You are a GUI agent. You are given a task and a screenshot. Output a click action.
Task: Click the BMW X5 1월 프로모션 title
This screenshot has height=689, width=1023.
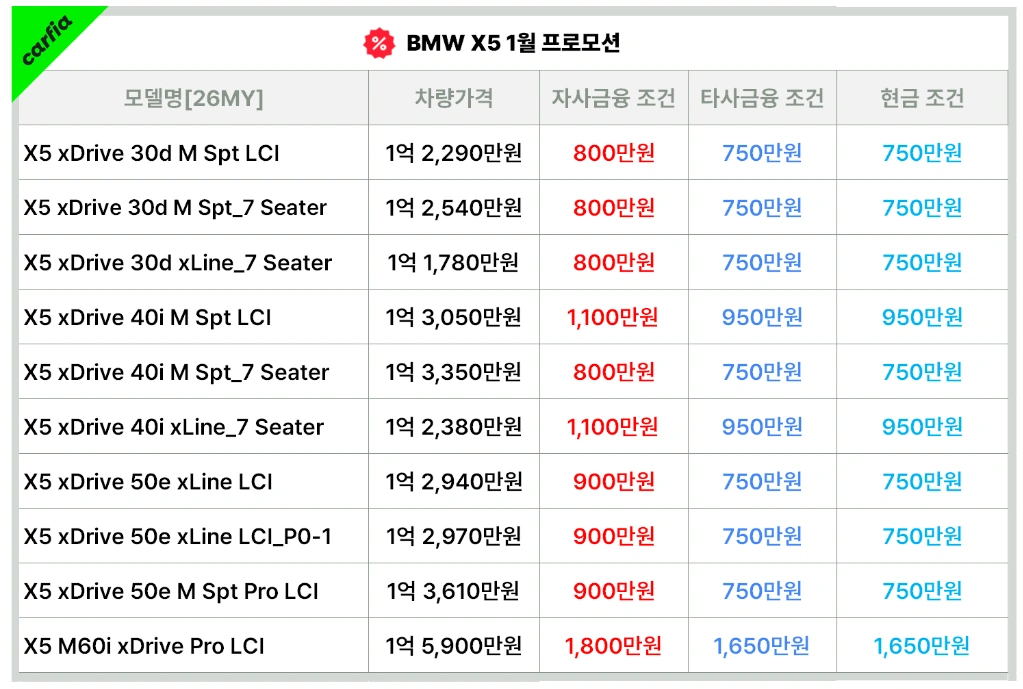coord(513,43)
